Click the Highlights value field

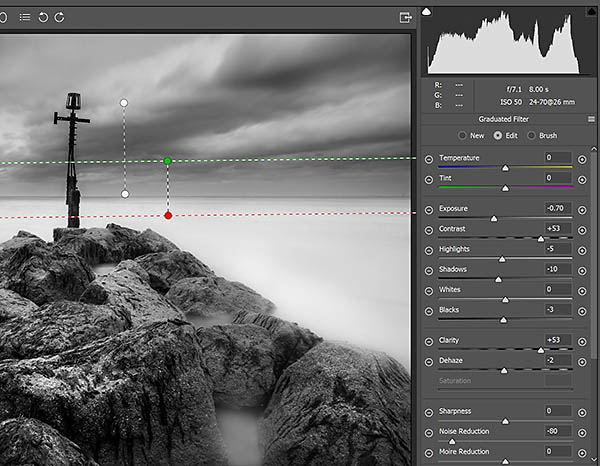tap(557, 249)
